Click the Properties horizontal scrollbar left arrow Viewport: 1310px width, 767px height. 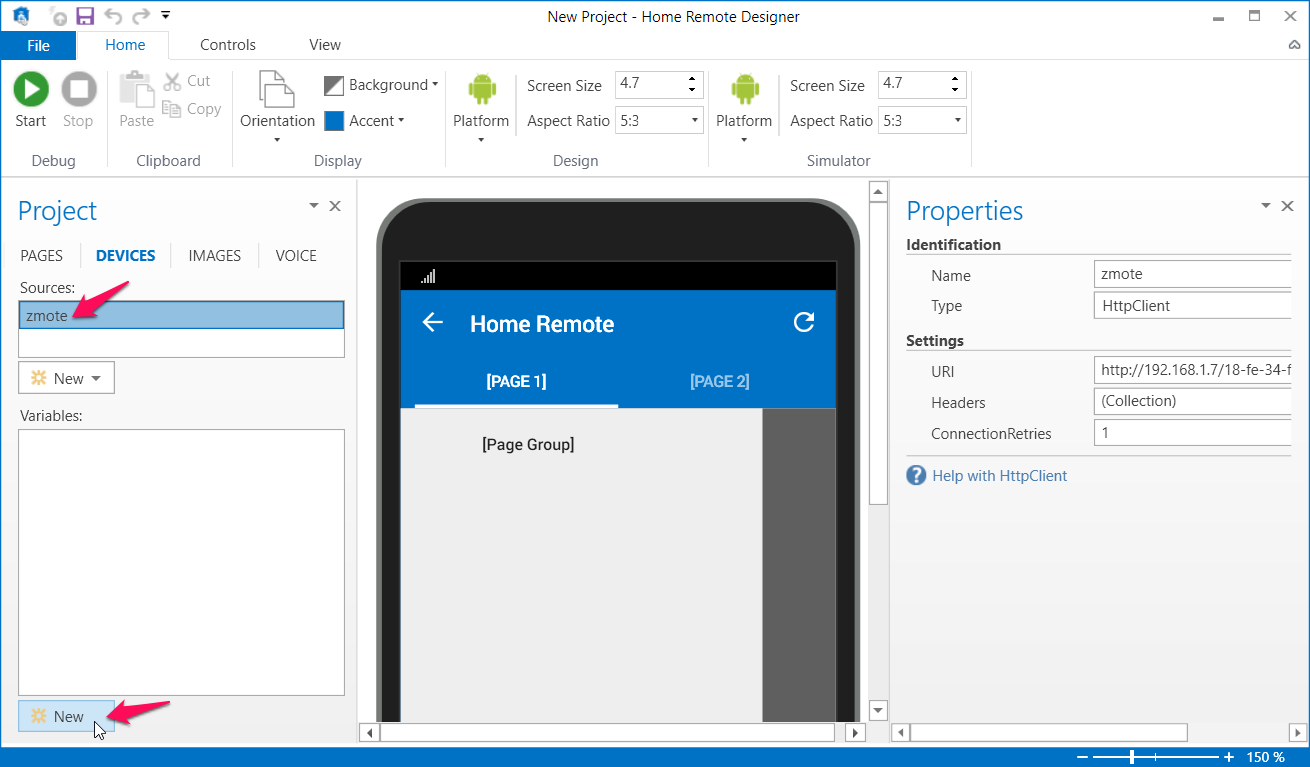coord(899,733)
